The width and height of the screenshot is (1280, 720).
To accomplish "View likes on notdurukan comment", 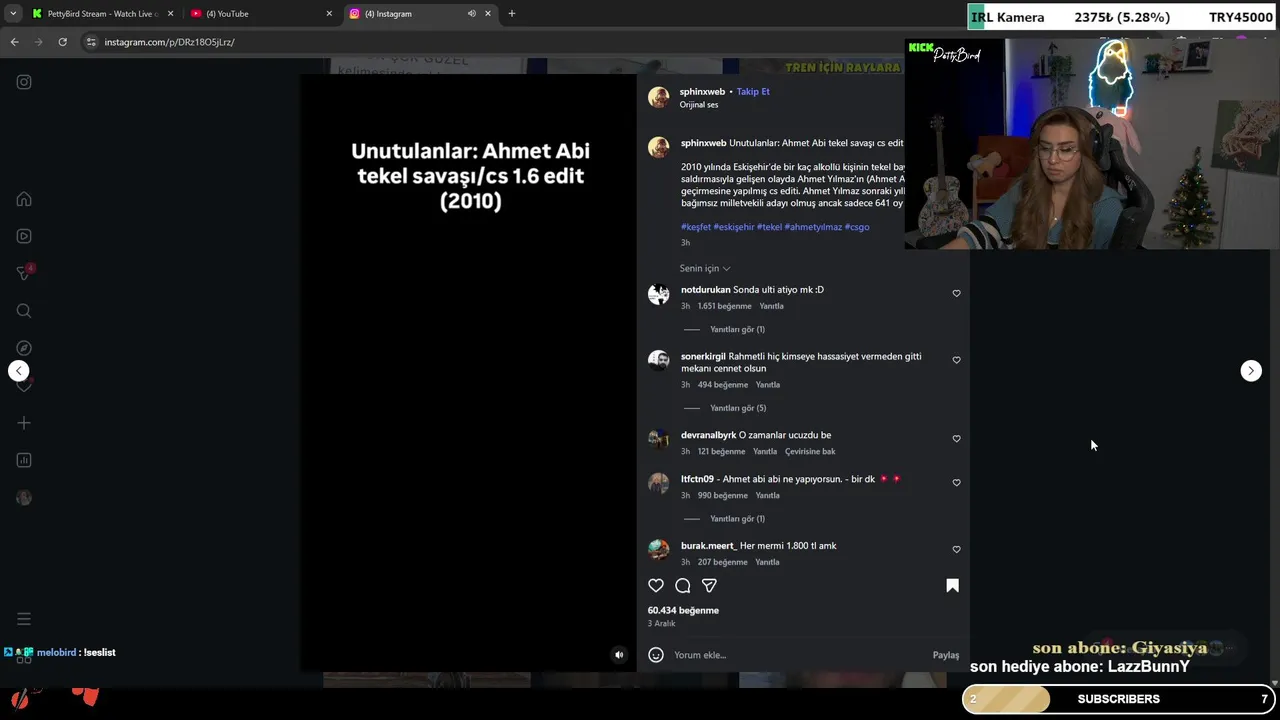I will tap(725, 306).
